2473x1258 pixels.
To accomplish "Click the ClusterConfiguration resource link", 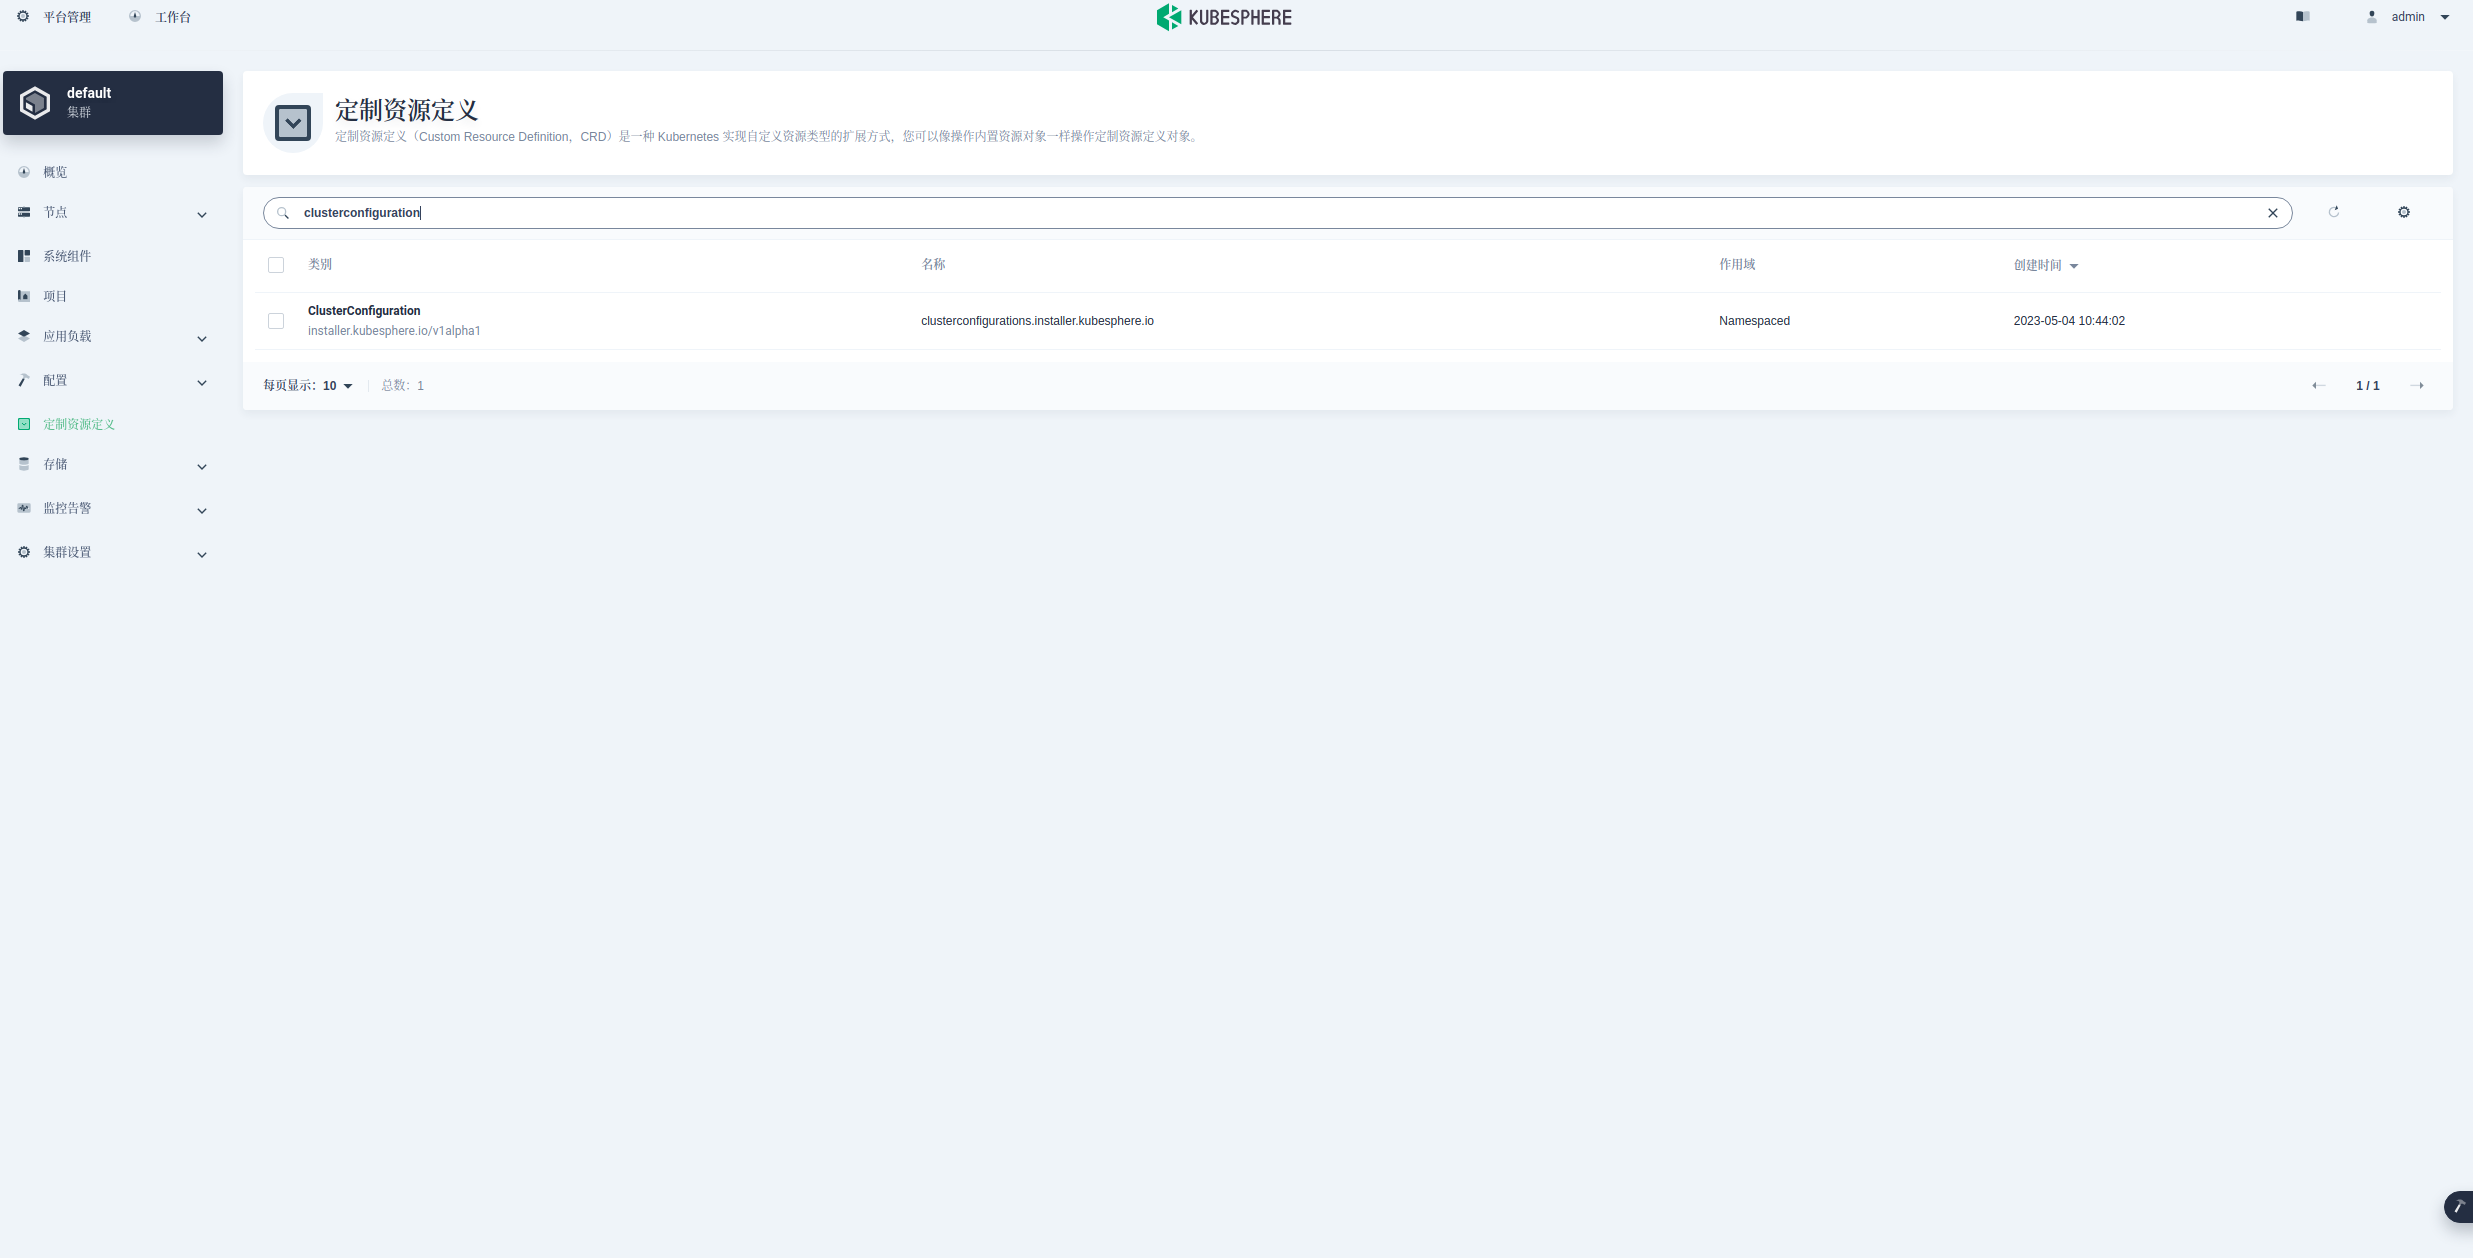I will [364, 310].
